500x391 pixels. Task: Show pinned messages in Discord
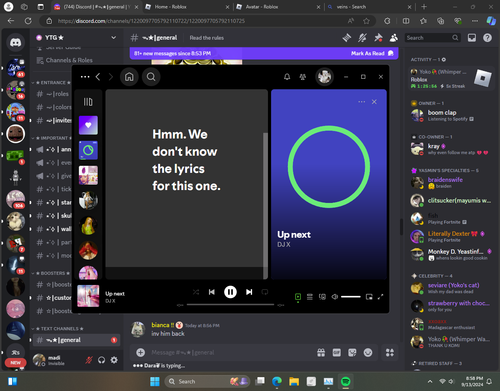coord(378,38)
